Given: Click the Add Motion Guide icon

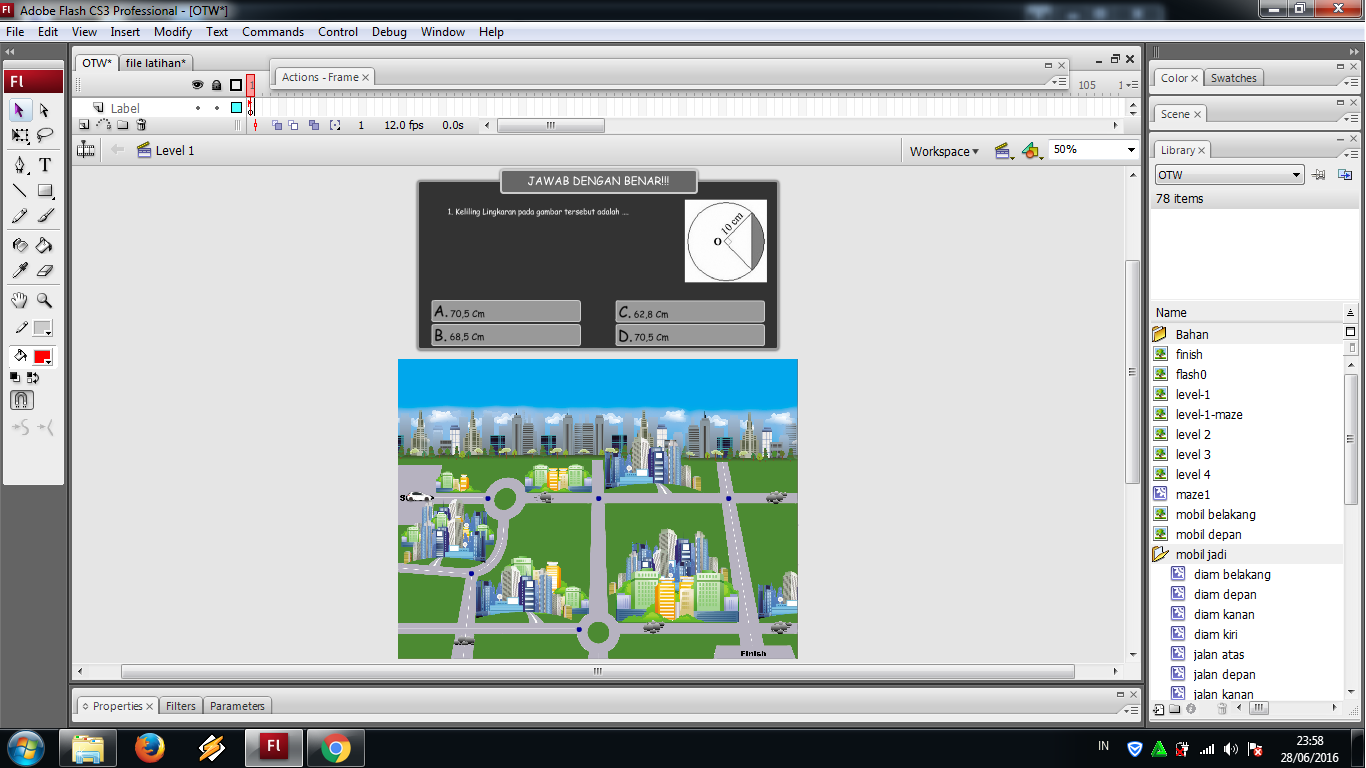Looking at the screenshot, I should pos(103,125).
